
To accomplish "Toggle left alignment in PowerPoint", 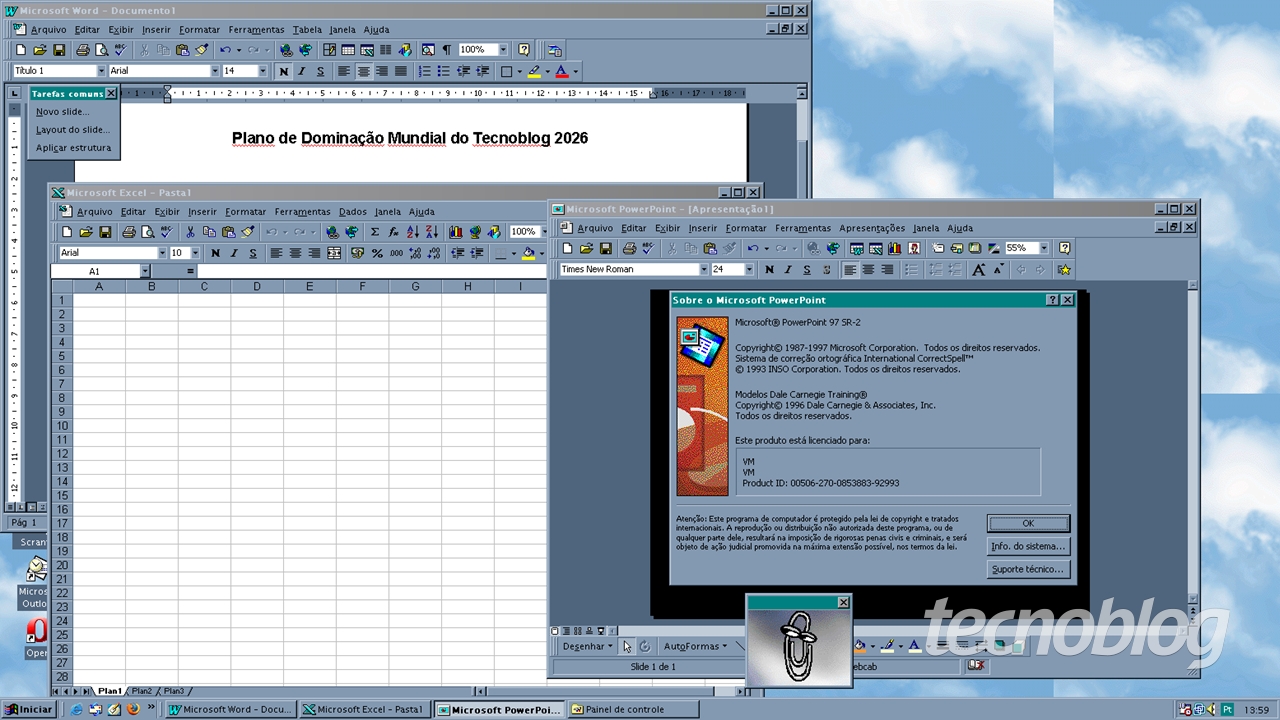I will tap(850, 270).
